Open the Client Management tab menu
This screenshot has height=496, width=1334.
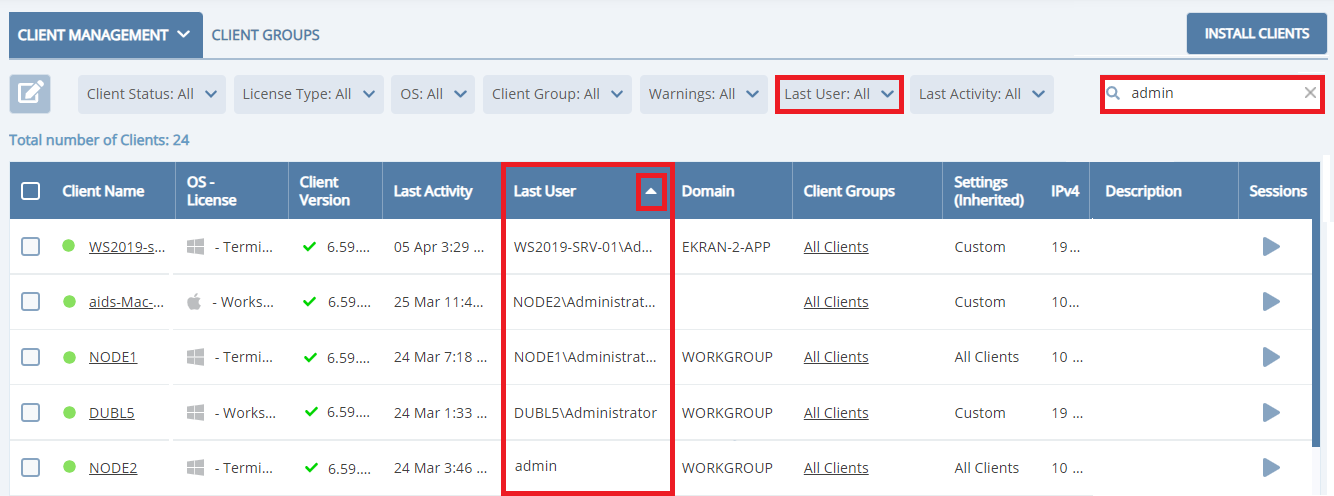click(104, 35)
